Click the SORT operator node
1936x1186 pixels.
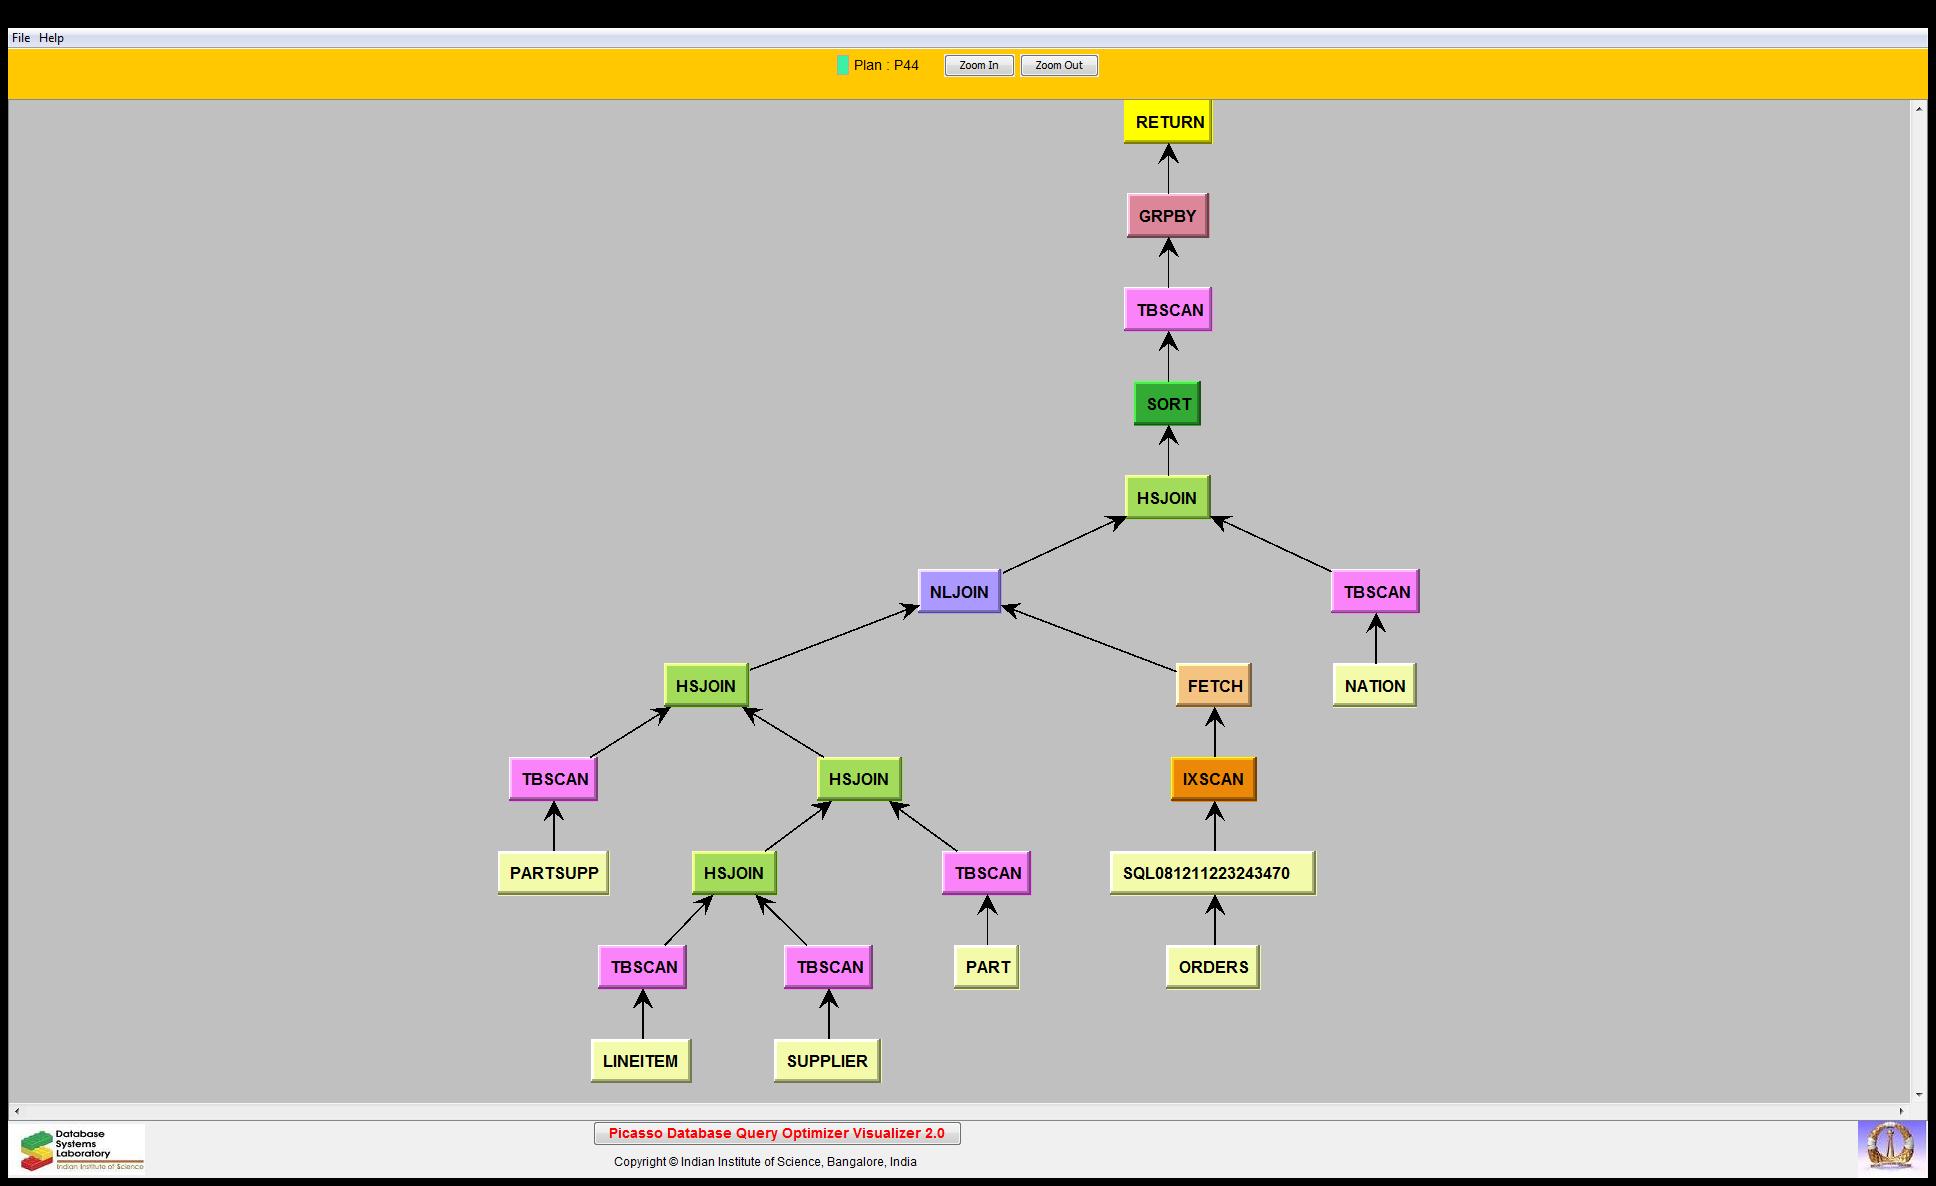(x=1167, y=404)
